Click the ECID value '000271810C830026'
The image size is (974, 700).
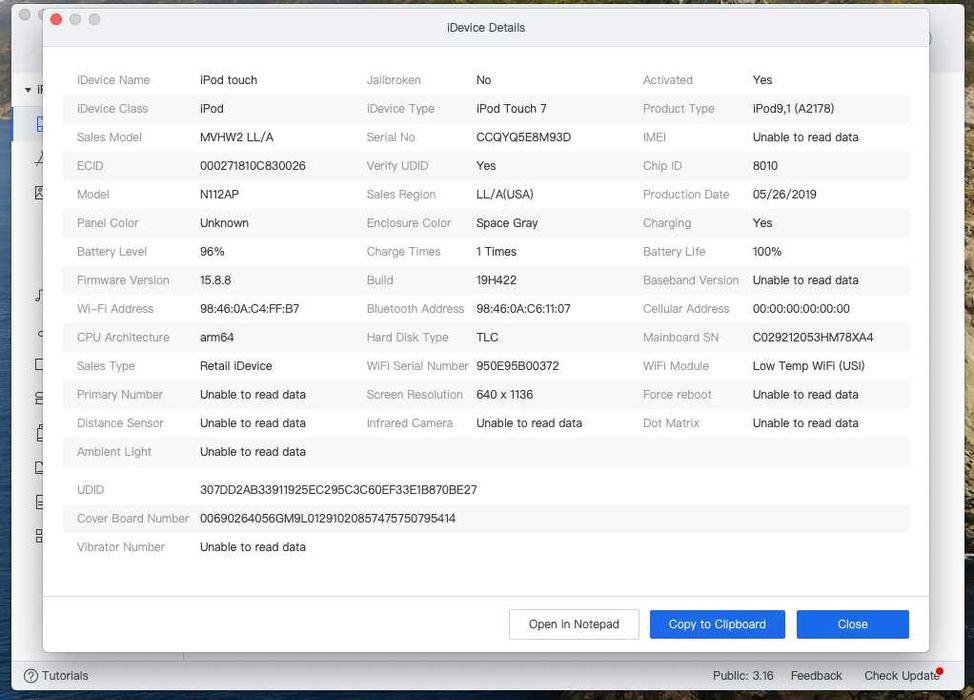pos(253,166)
